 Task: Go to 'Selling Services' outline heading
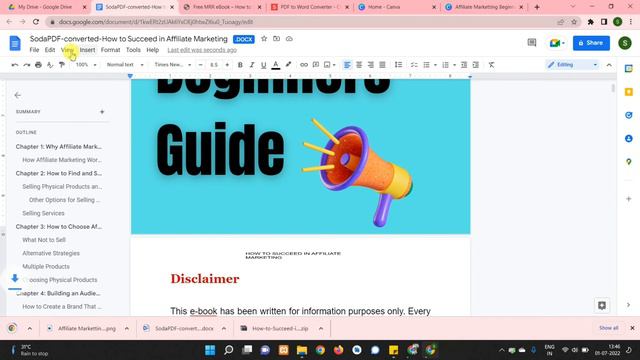43,213
